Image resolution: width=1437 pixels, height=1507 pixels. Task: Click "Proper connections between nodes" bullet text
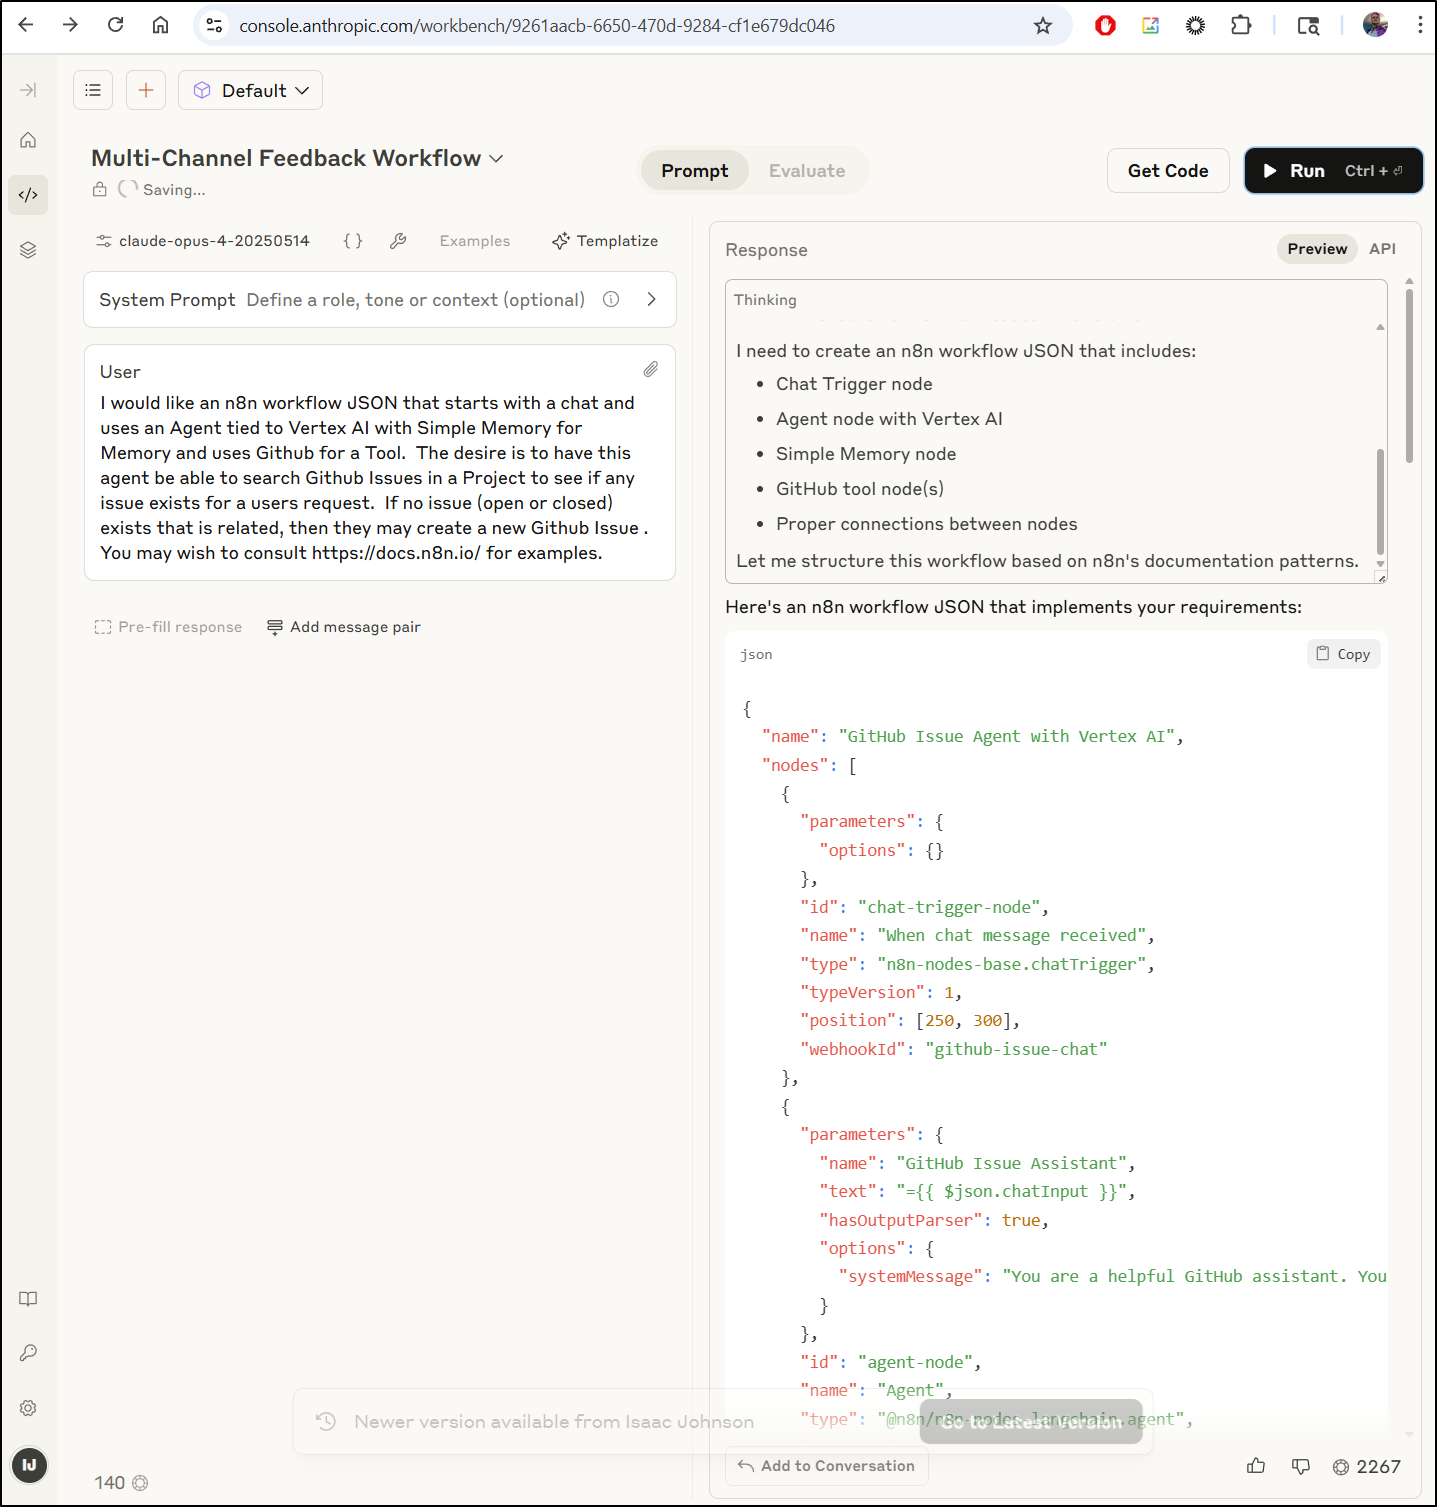click(x=926, y=524)
